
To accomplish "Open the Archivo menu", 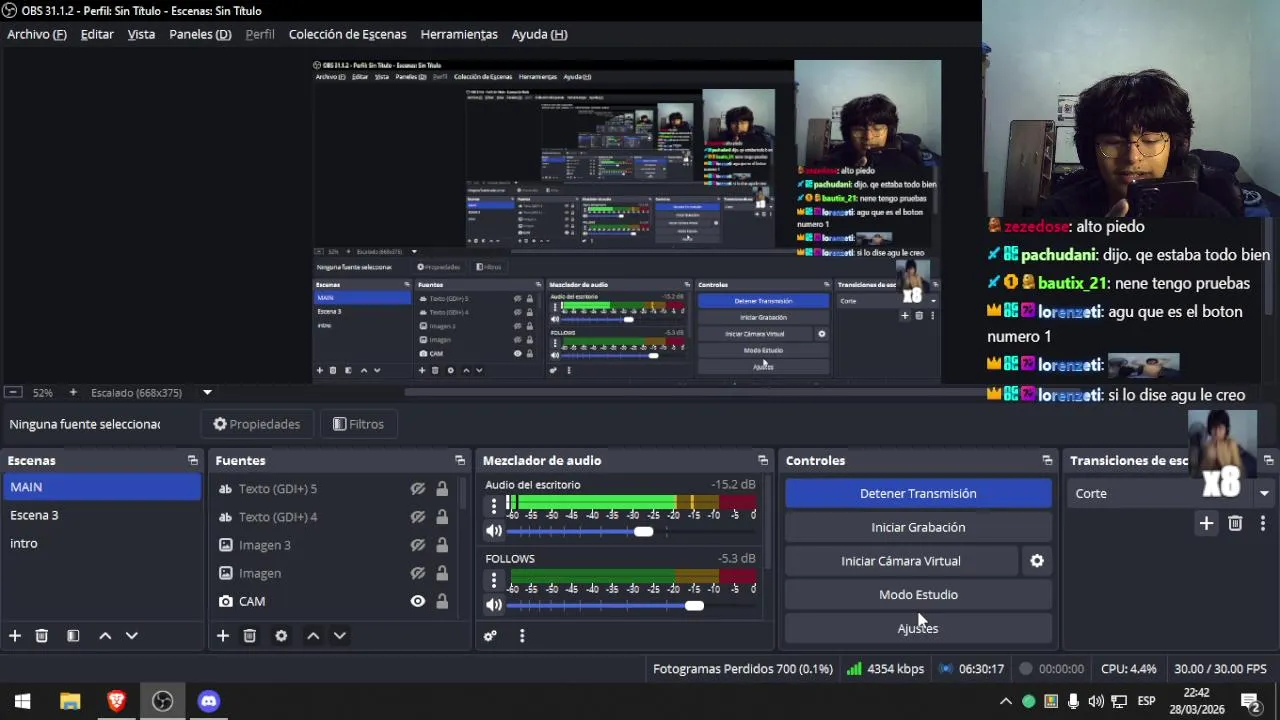I will pos(37,34).
